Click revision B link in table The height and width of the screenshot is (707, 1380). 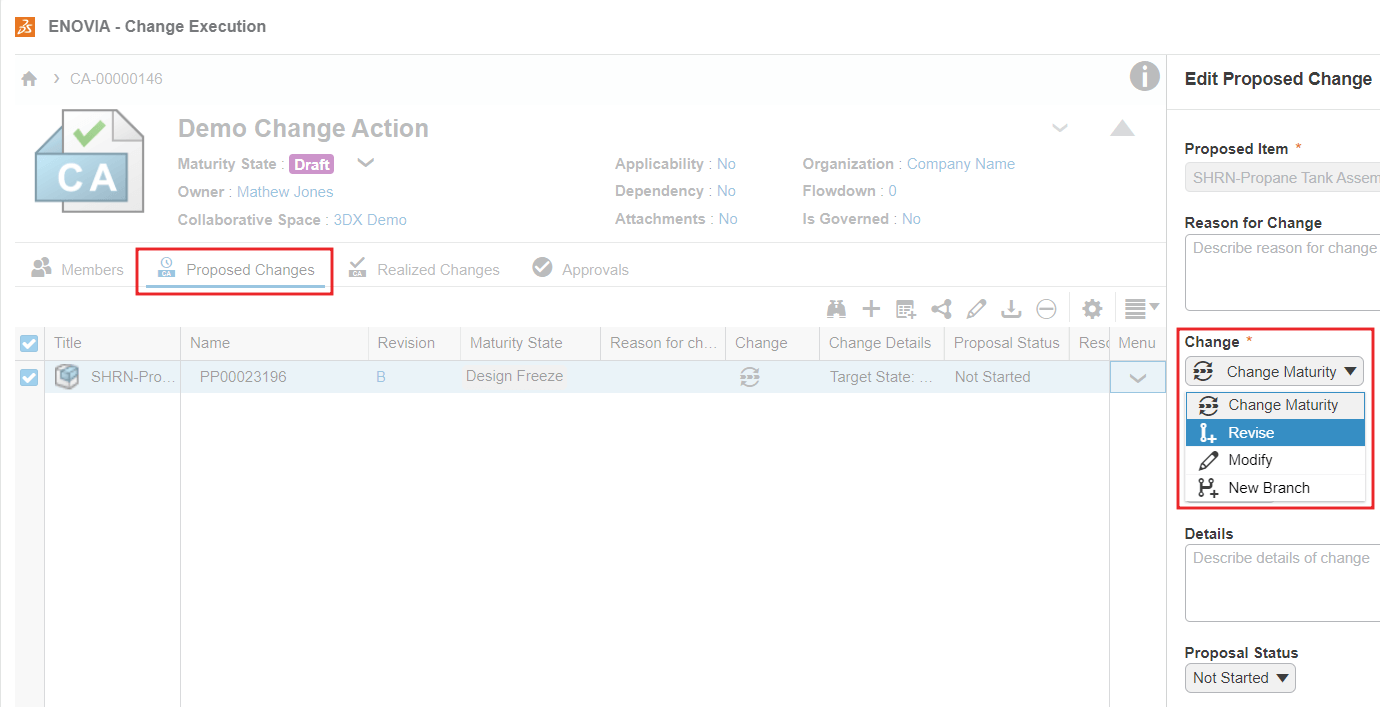[x=381, y=377]
